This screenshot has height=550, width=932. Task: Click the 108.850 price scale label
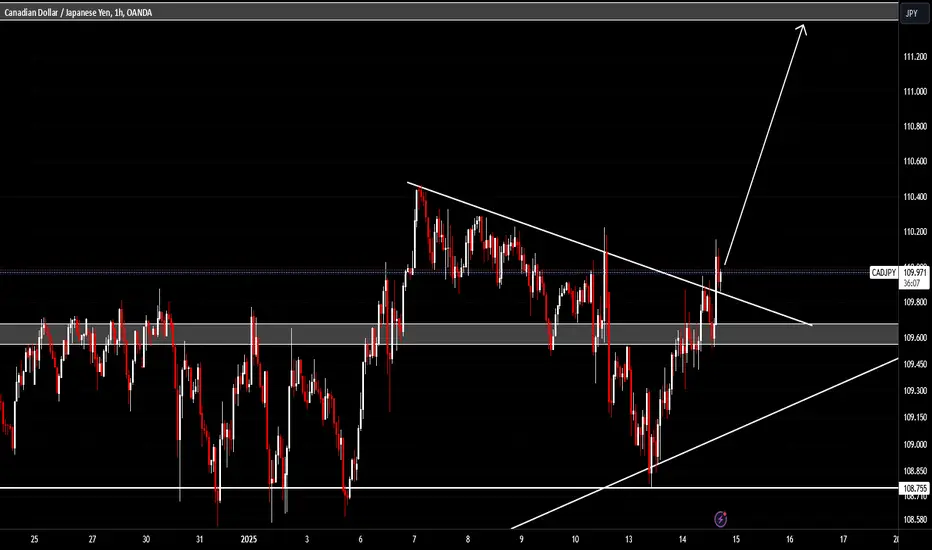coord(915,471)
